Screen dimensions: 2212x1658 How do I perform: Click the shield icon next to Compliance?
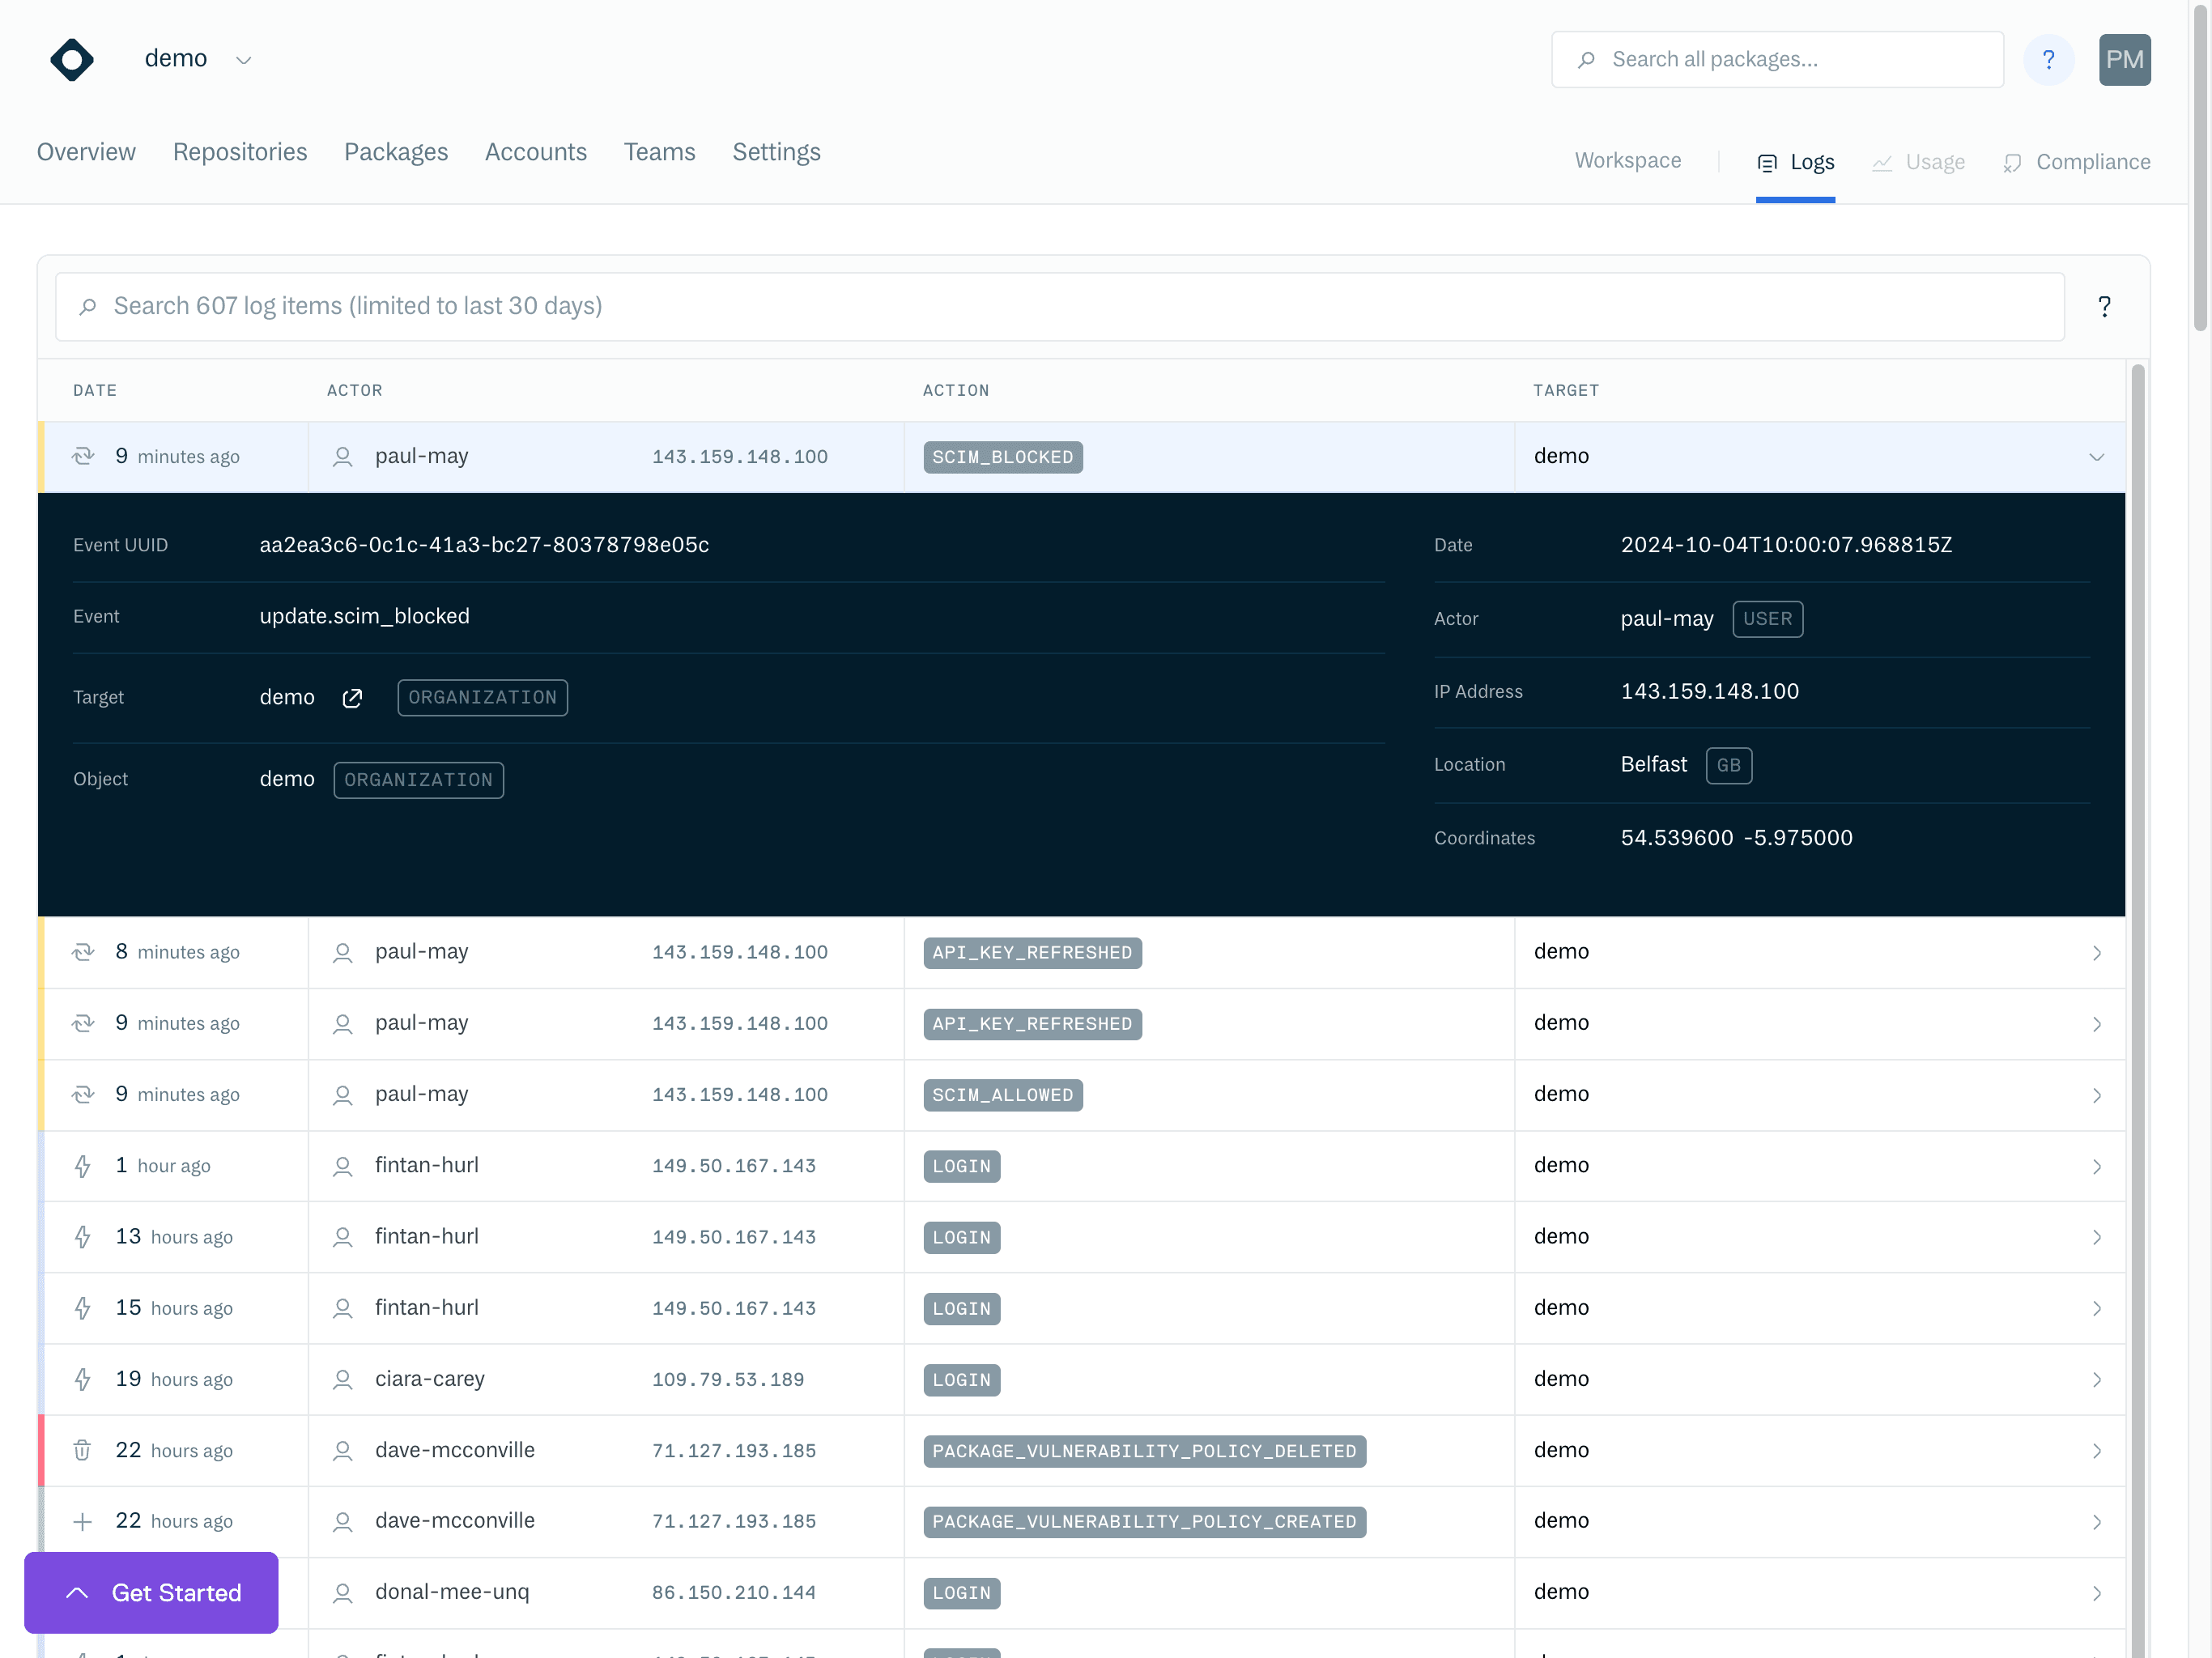point(2013,162)
